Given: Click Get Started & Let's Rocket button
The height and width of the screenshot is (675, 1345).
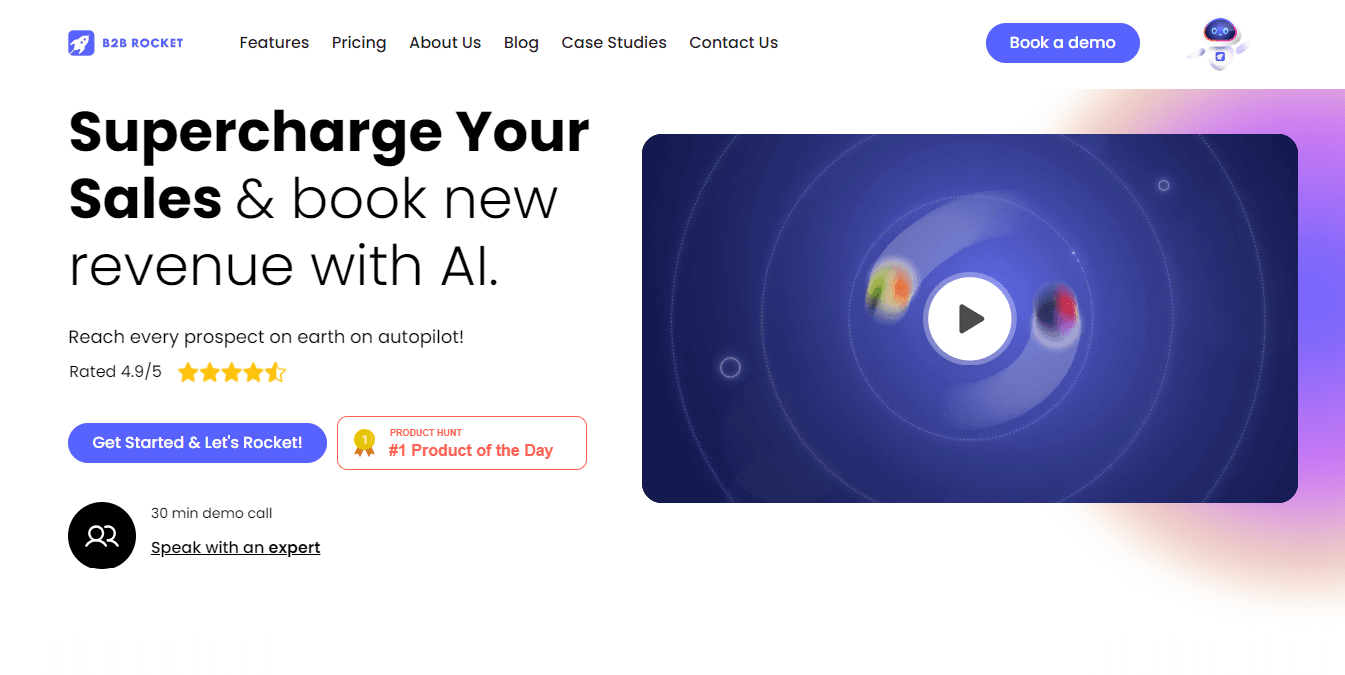Looking at the screenshot, I should click(x=197, y=443).
